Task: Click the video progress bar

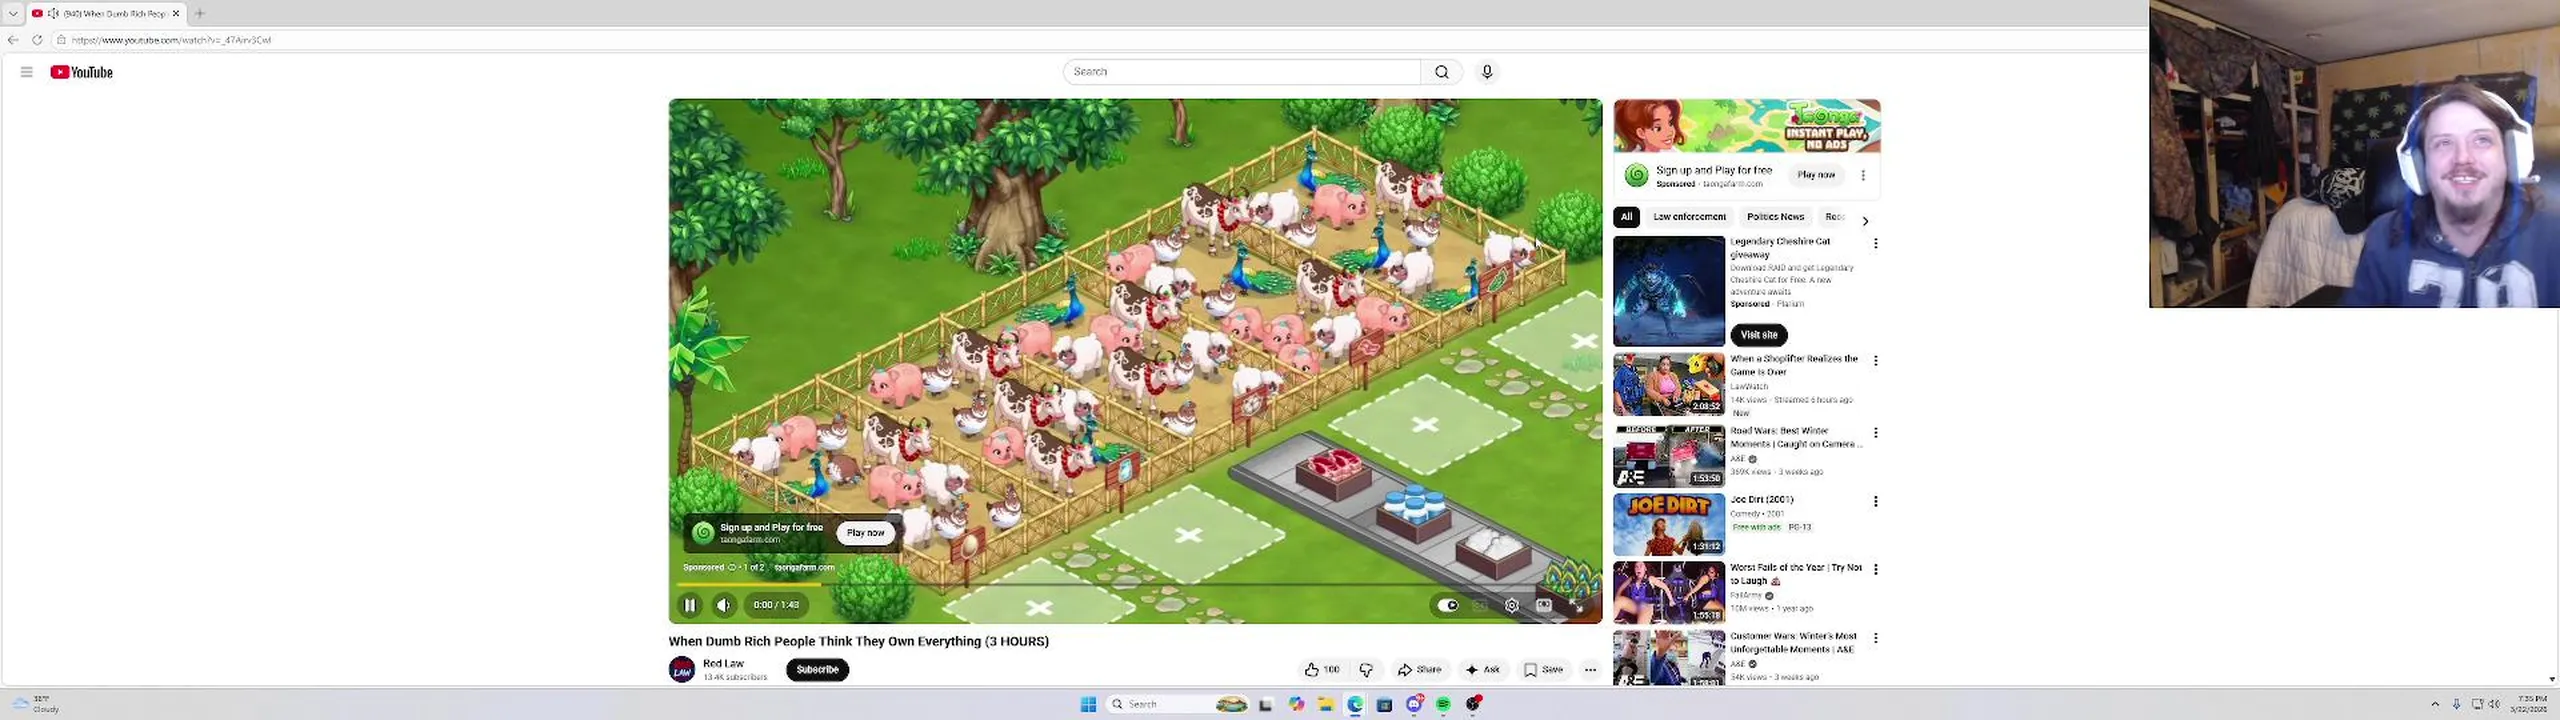Action: [x=1135, y=584]
